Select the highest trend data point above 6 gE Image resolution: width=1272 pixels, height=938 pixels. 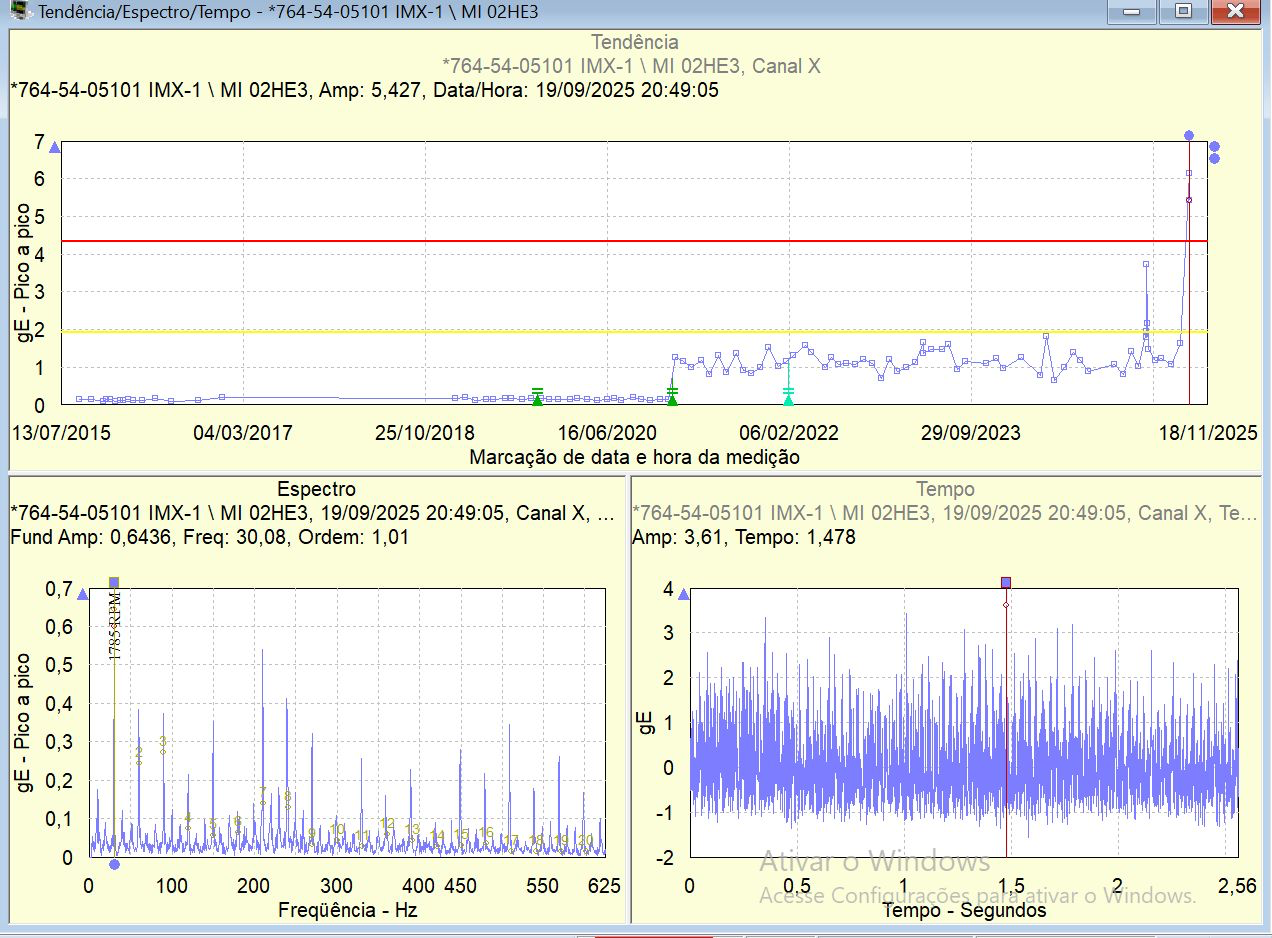coord(1189,173)
